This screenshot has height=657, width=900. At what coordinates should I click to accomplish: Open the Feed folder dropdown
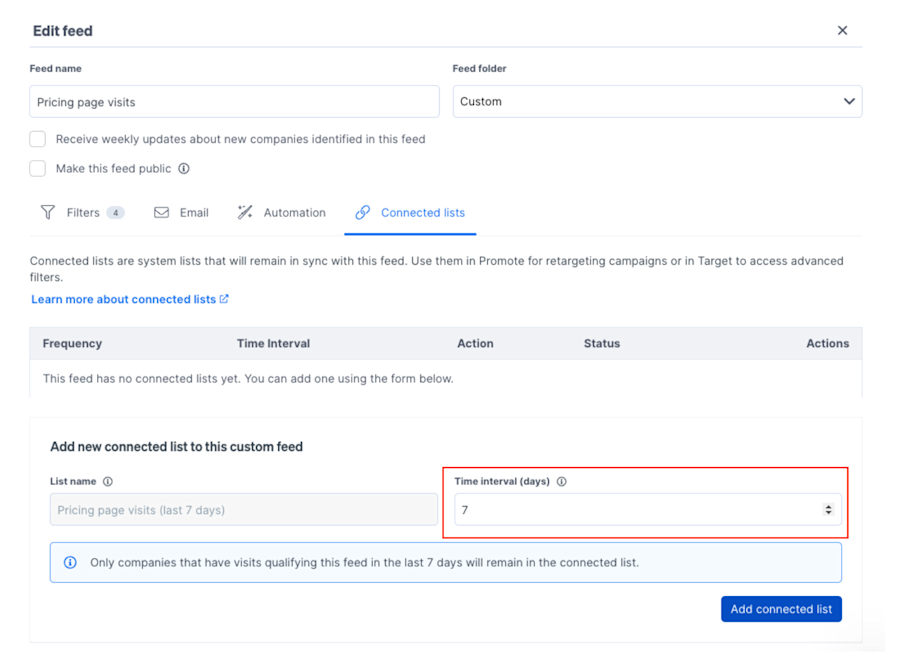[x=657, y=101]
